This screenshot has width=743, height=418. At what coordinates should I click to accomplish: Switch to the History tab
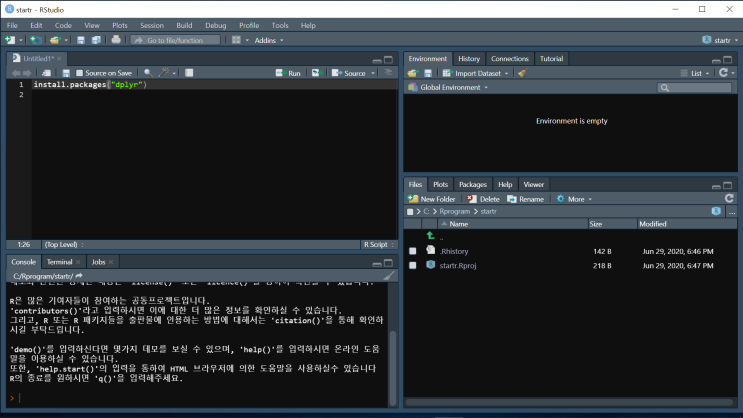tap(469, 59)
